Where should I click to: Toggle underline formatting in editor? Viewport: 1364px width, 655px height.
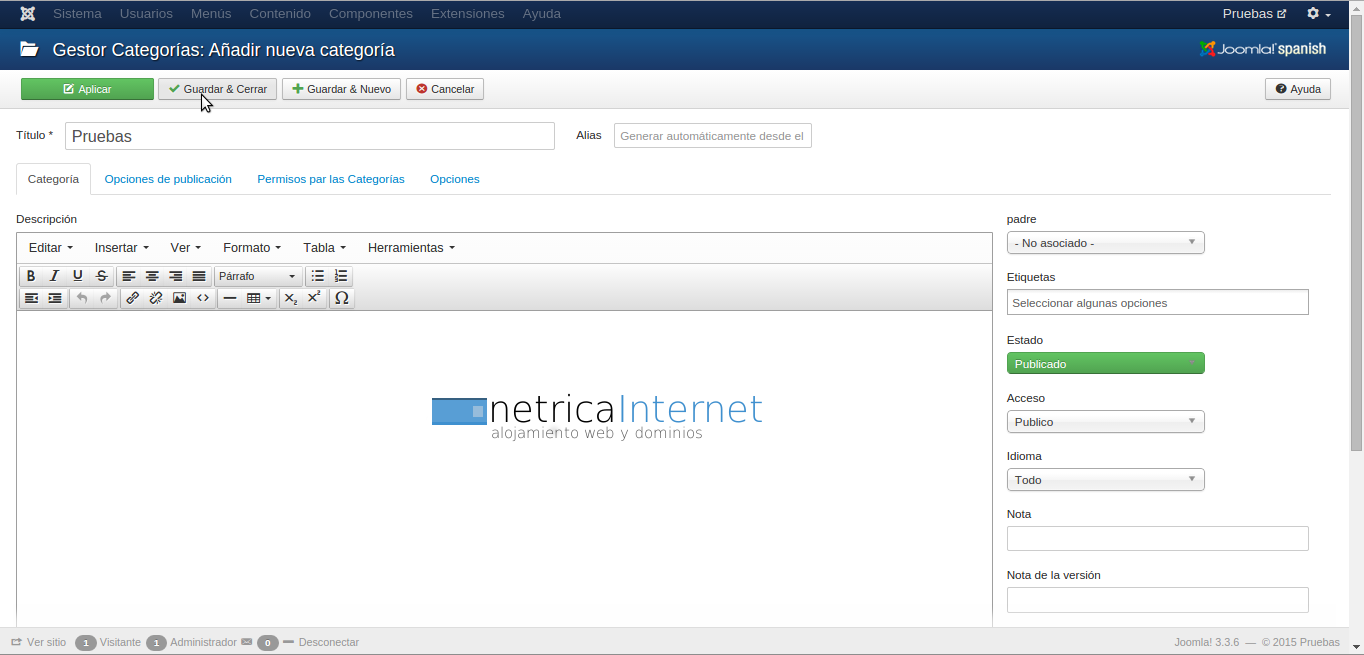pos(78,276)
